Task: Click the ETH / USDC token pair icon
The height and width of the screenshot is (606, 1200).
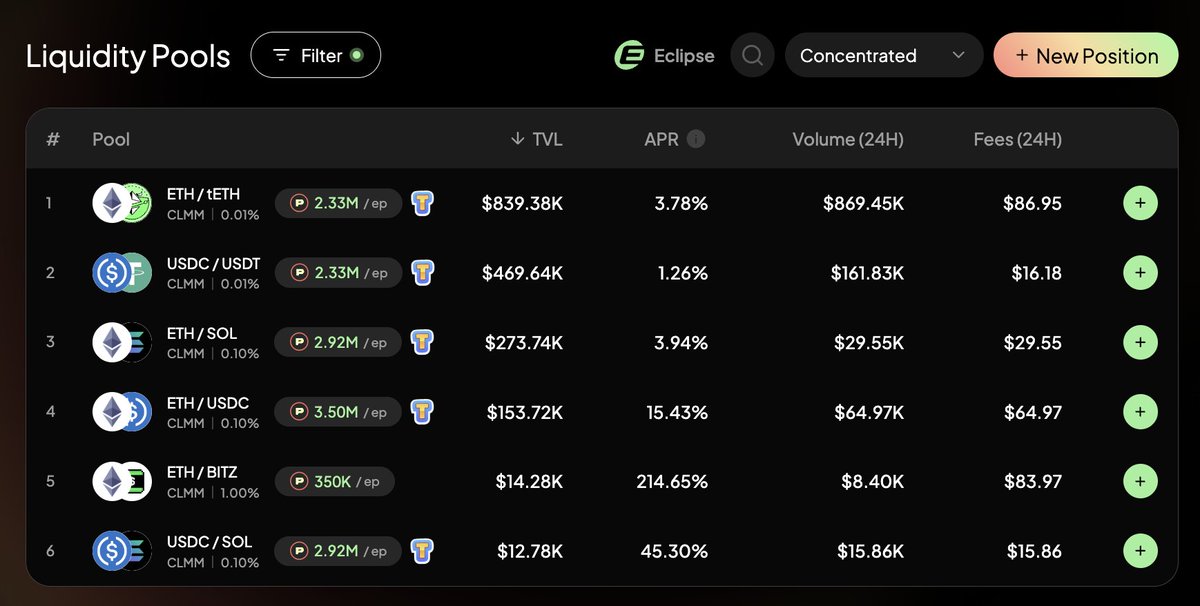Action: [122, 412]
